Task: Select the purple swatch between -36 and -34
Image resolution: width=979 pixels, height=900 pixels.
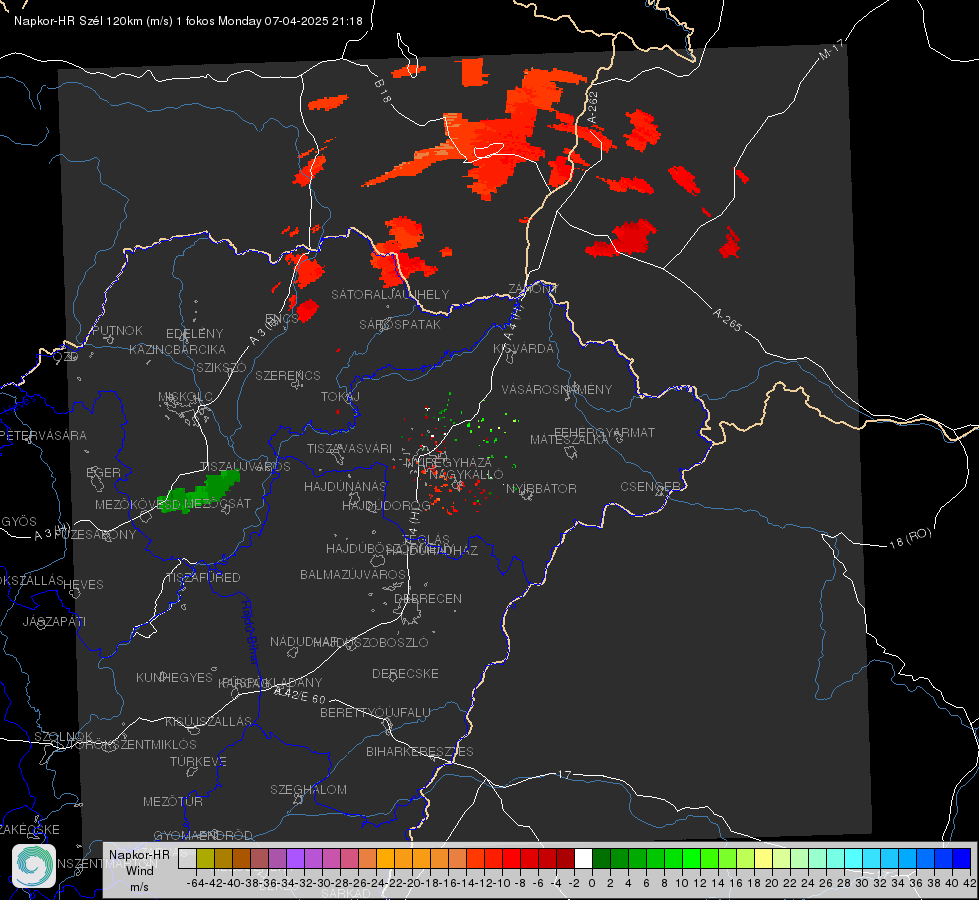Action: (277, 858)
